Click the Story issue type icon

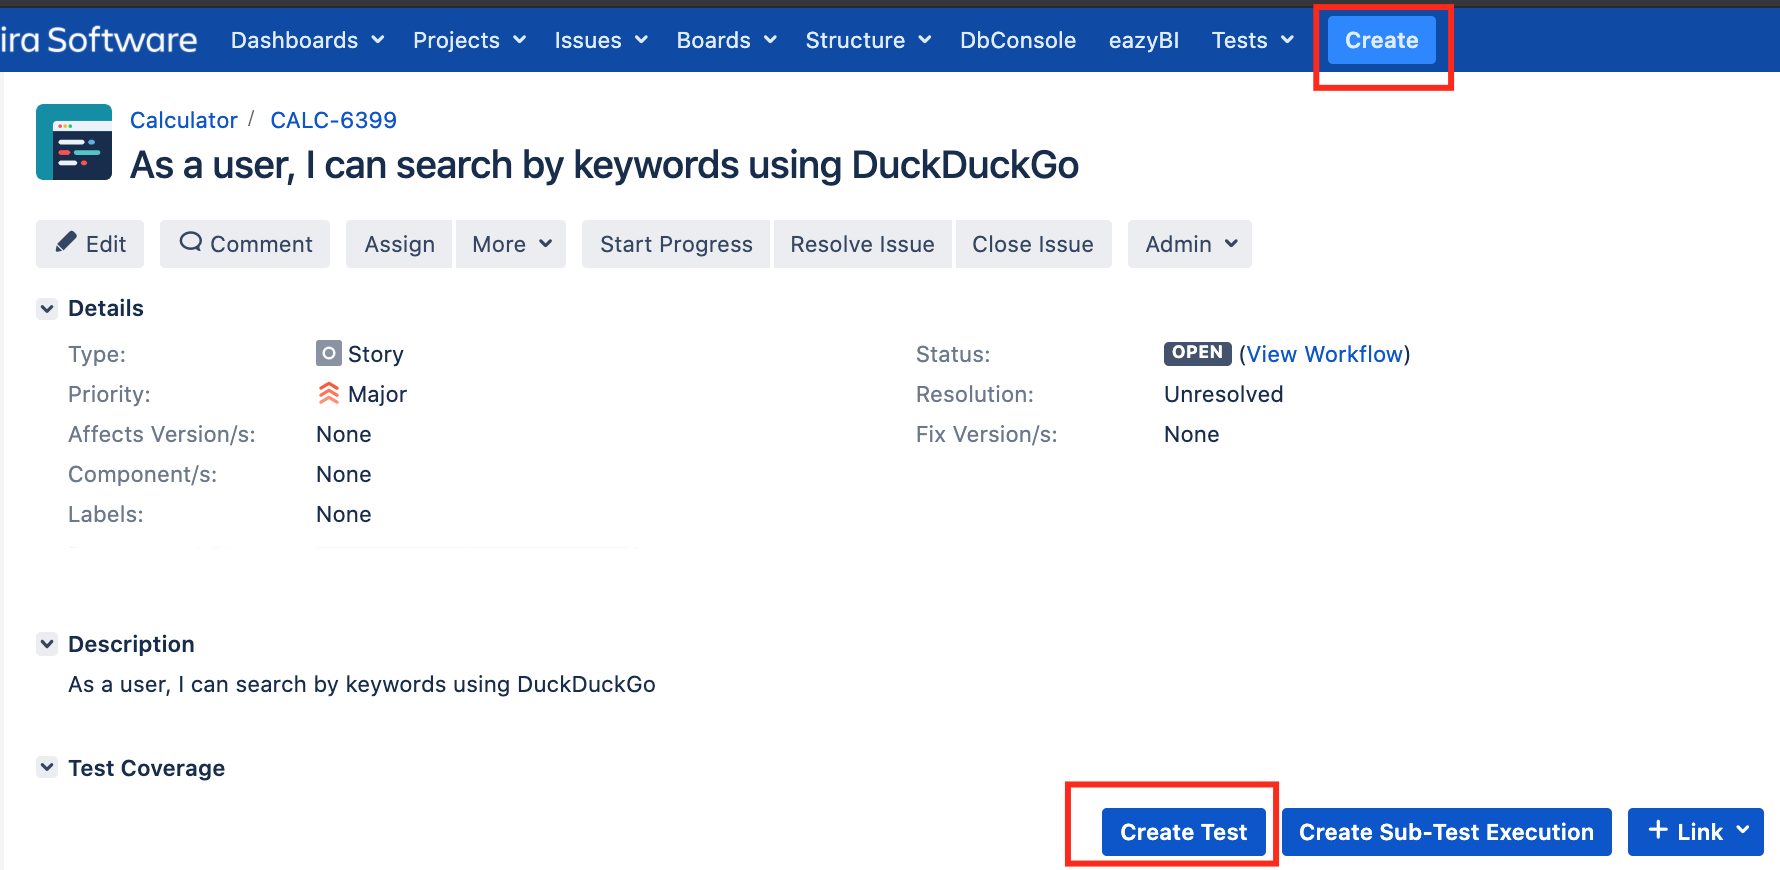328,353
